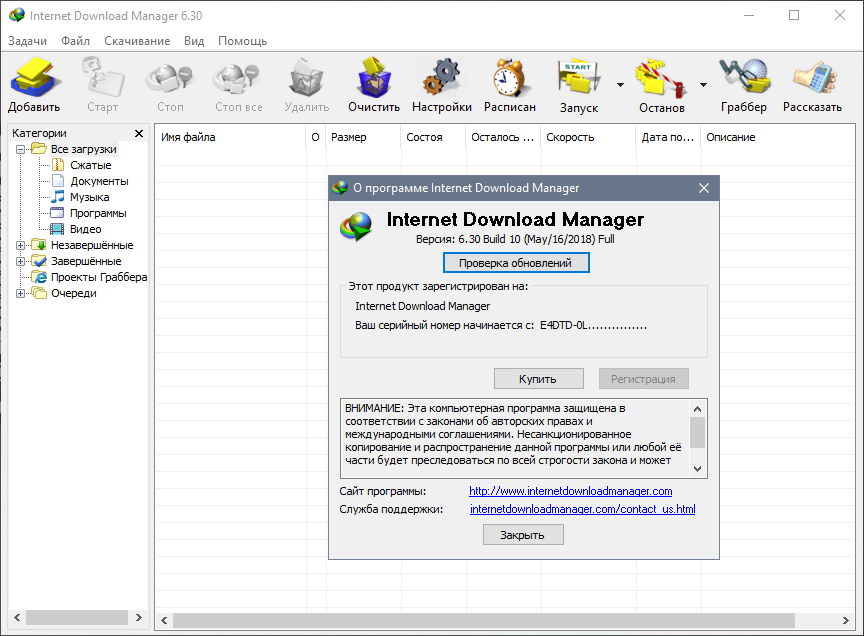The height and width of the screenshot is (636, 864).
Task: Open the Задачи menu
Action: click(x=28, y=41)
